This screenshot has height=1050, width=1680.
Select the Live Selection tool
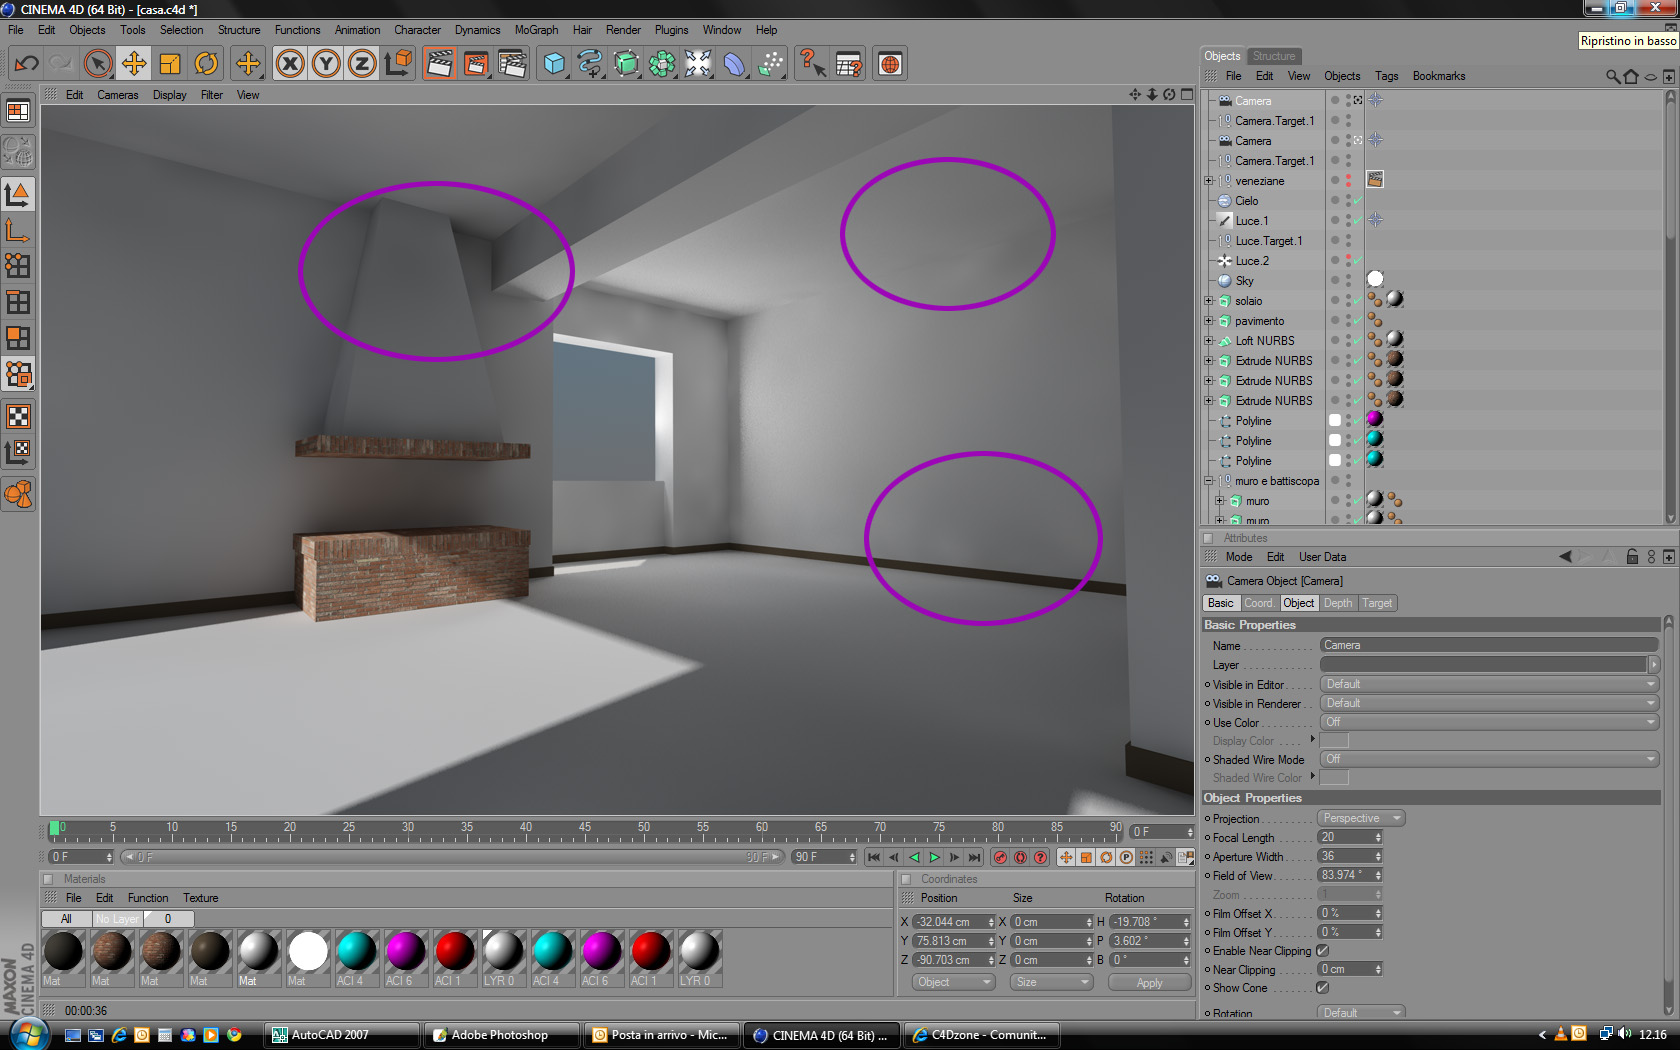(97, 64)
